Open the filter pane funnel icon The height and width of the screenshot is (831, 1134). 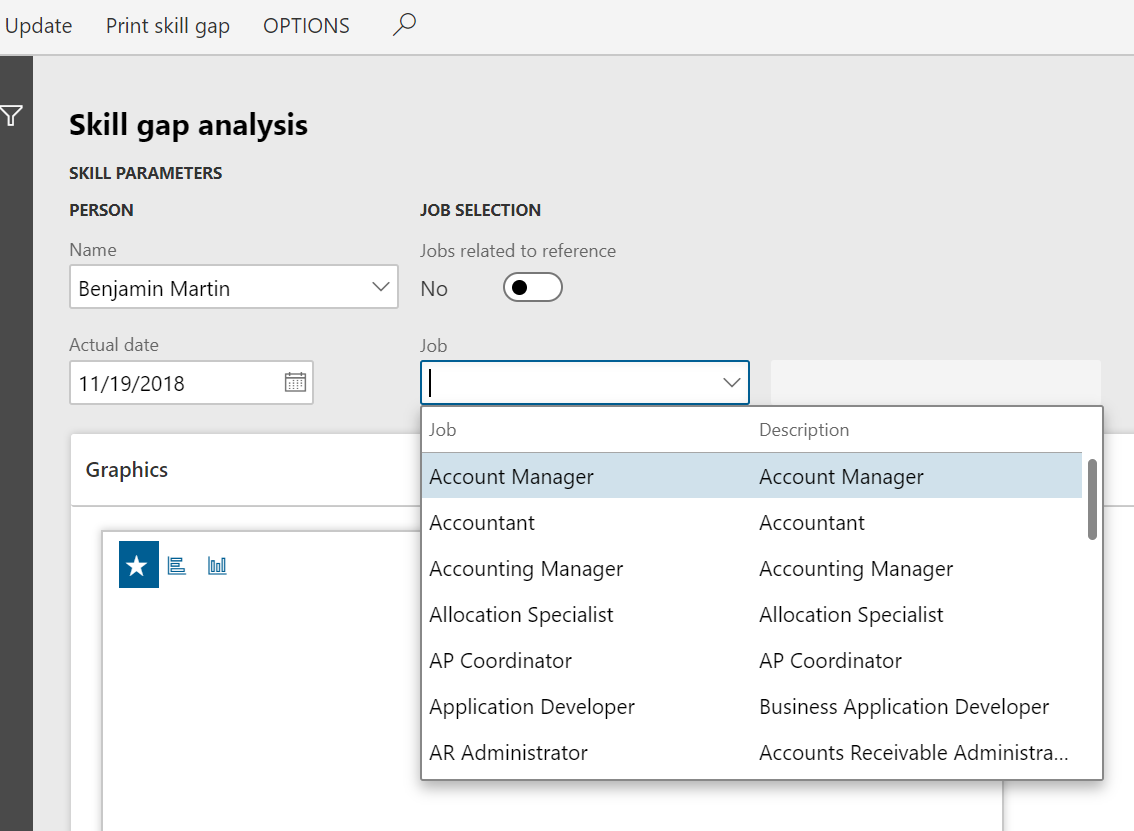pyautogui.click(x=11, y=116)
